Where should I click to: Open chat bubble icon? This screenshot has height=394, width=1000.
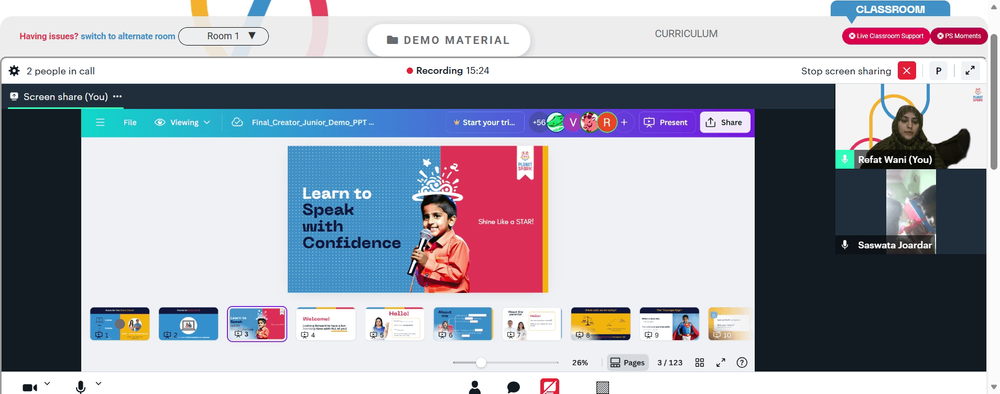point(513,387)
